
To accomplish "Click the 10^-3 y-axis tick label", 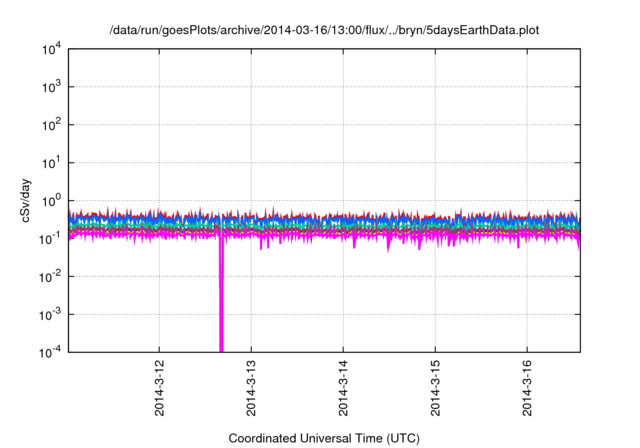I will pyautogui.click(x=50, y=315).
